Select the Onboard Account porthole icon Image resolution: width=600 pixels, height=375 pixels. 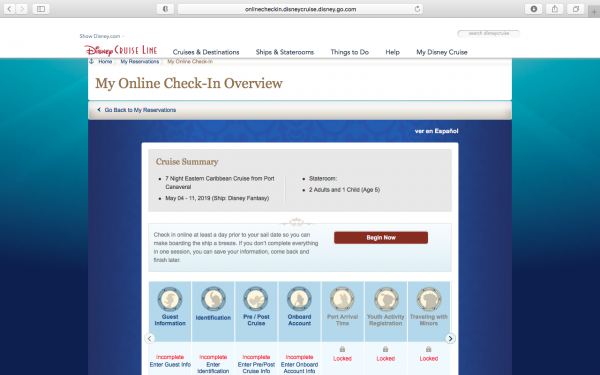[299, 299]
